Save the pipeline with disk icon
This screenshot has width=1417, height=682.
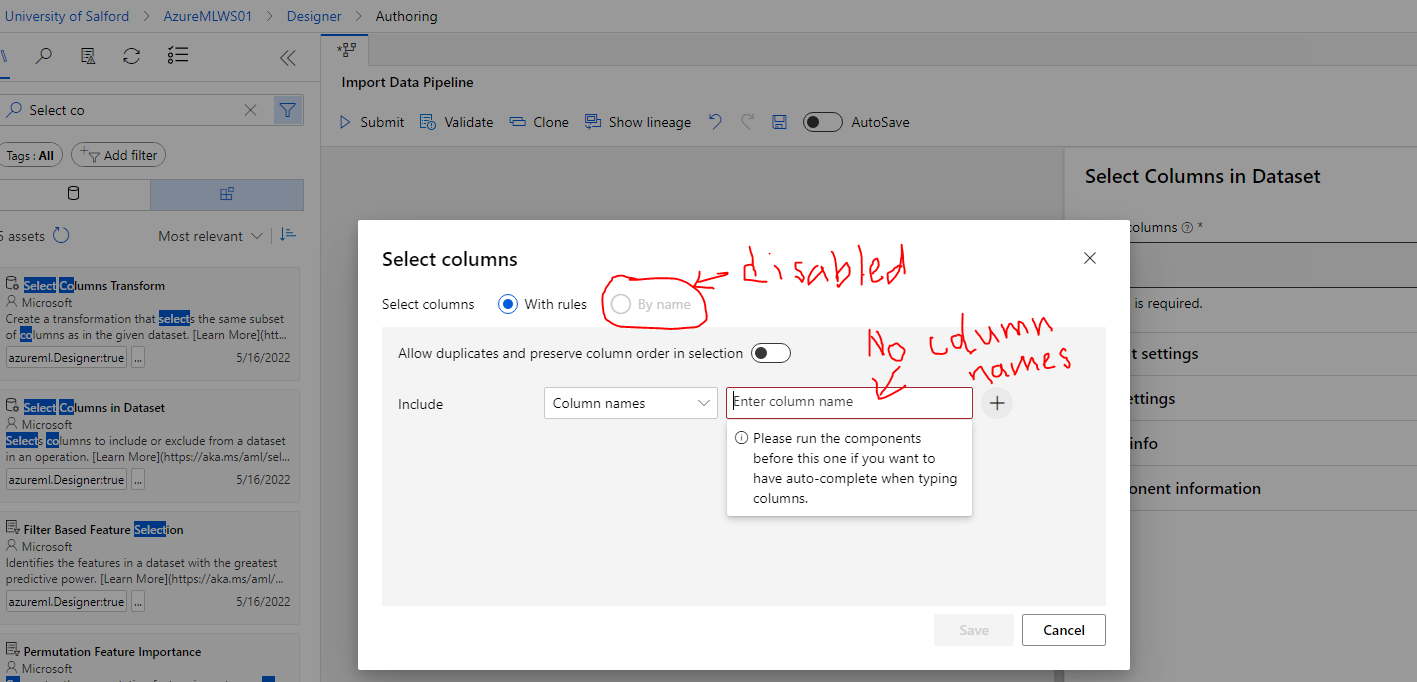(780, 122)
